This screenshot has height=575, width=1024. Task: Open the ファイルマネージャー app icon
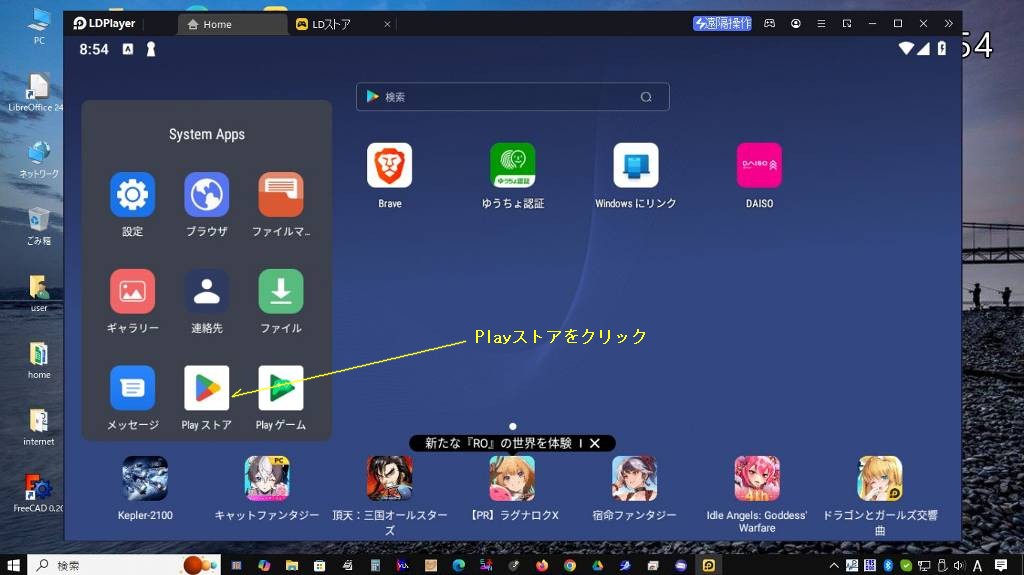(x=281, y=195)
